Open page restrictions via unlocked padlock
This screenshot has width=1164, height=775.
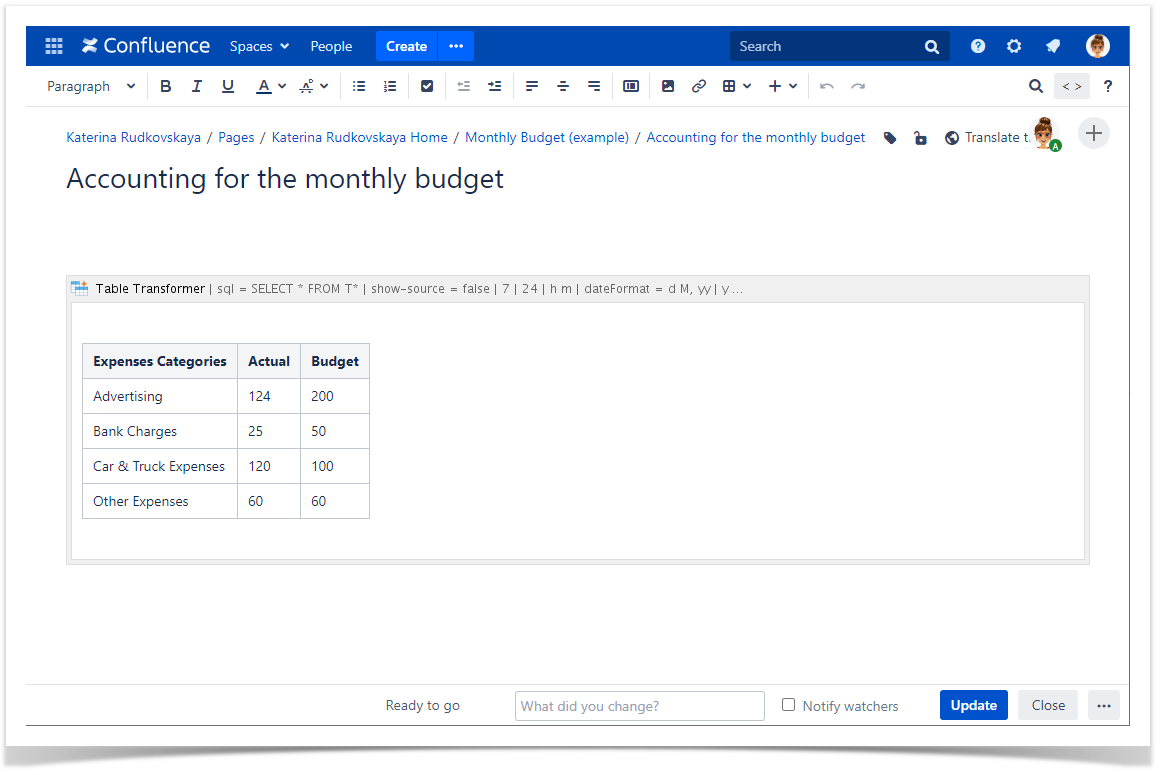[920, 138]
